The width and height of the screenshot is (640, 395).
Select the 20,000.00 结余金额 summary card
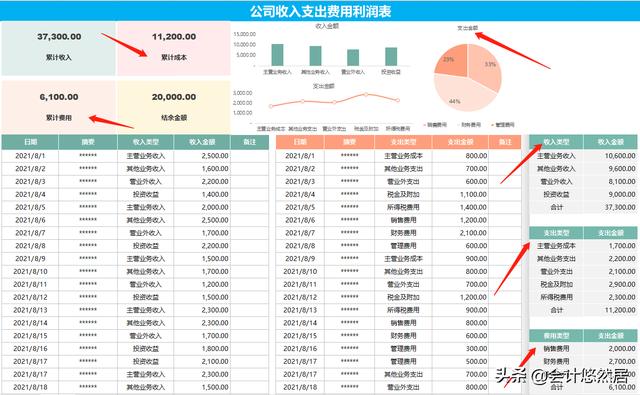(174, 107)
